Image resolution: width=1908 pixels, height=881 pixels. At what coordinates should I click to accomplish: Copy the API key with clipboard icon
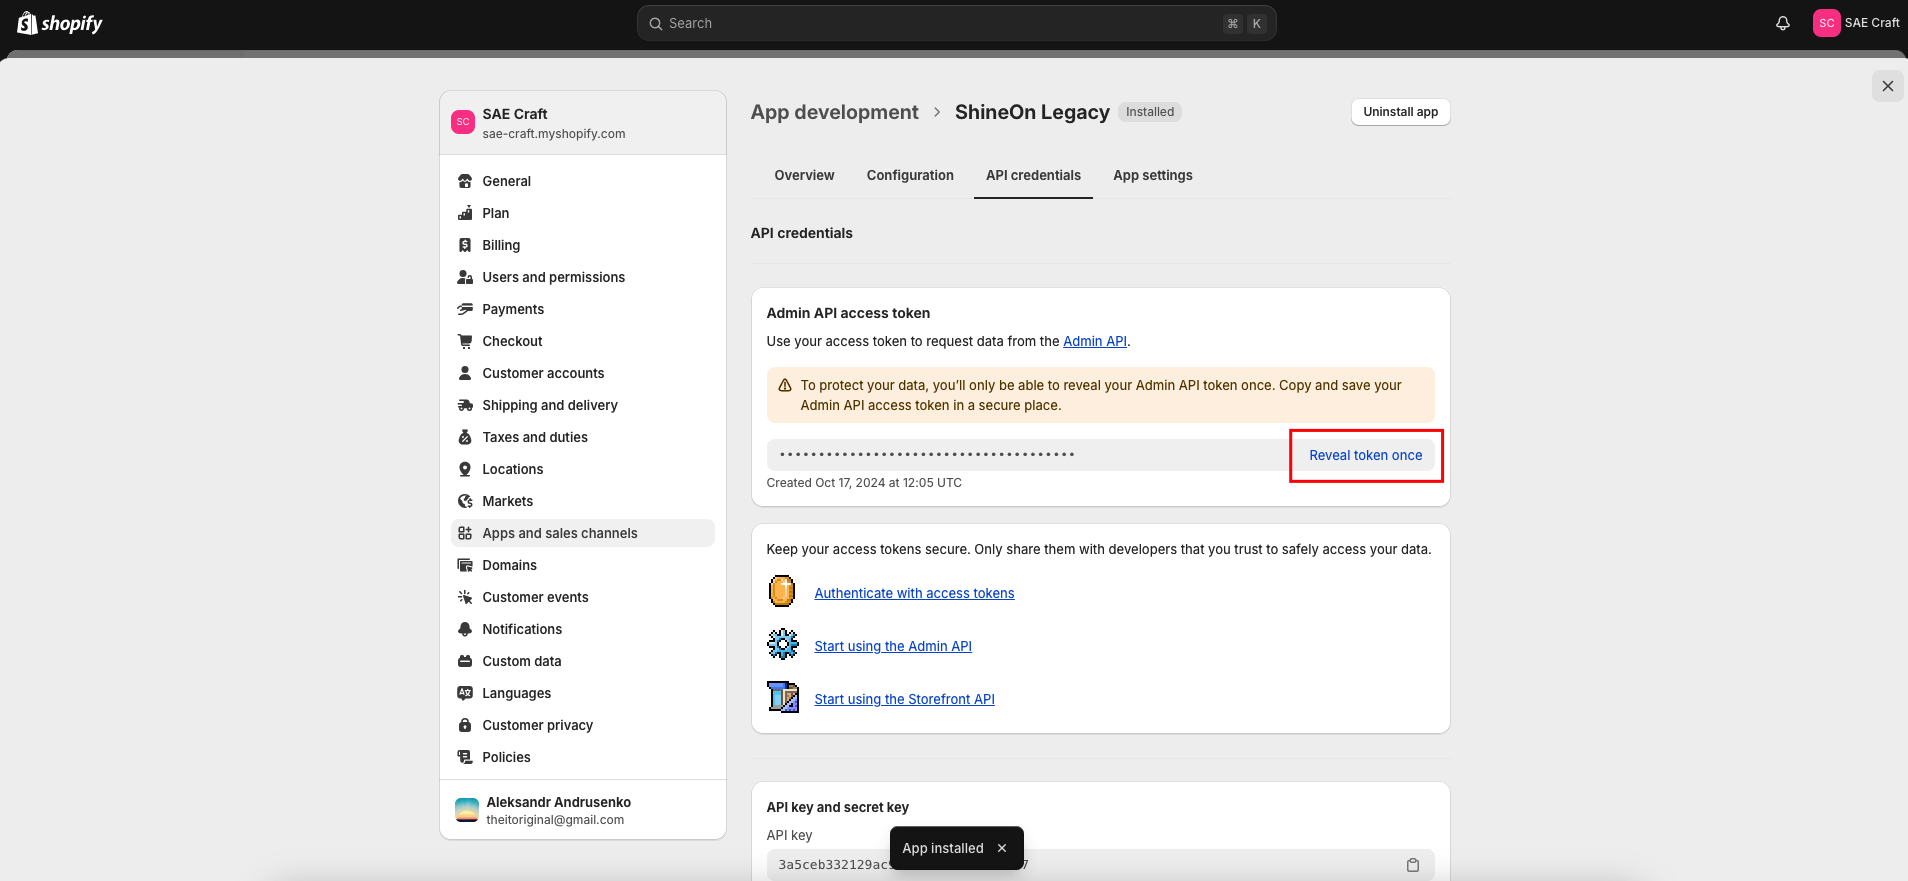[x=1413, y=865]
